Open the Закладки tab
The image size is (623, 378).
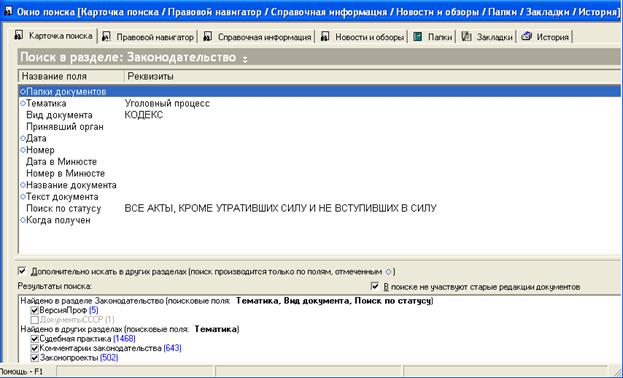(x=487, y=37)
